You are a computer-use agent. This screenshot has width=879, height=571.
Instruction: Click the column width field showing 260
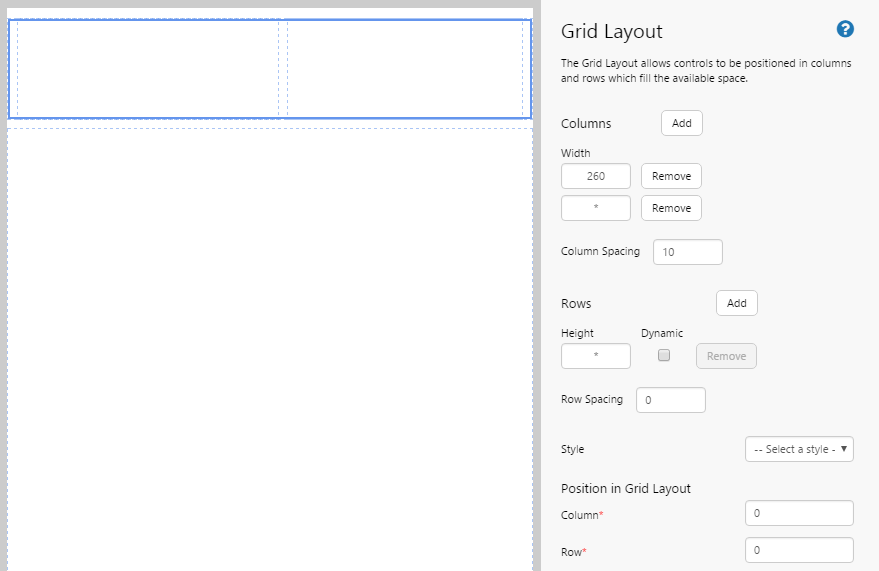pos(596,176)
